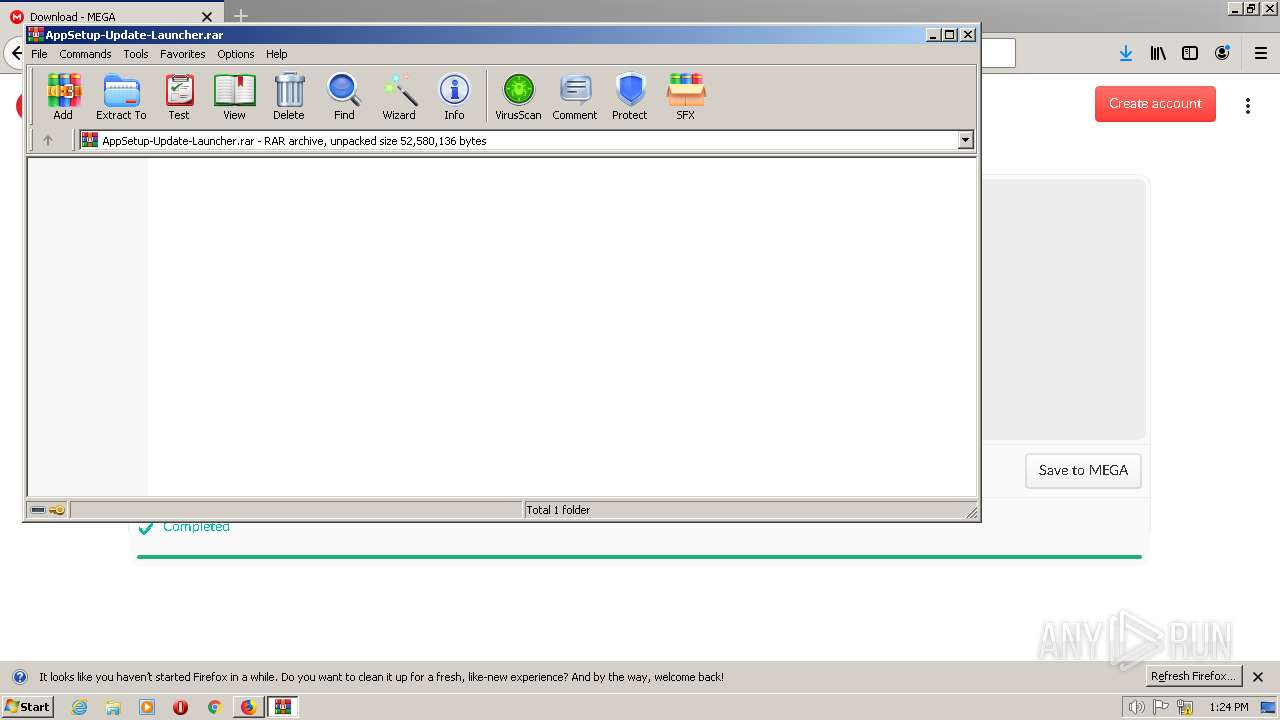Open the Find magnifier tool

[344, 97]
